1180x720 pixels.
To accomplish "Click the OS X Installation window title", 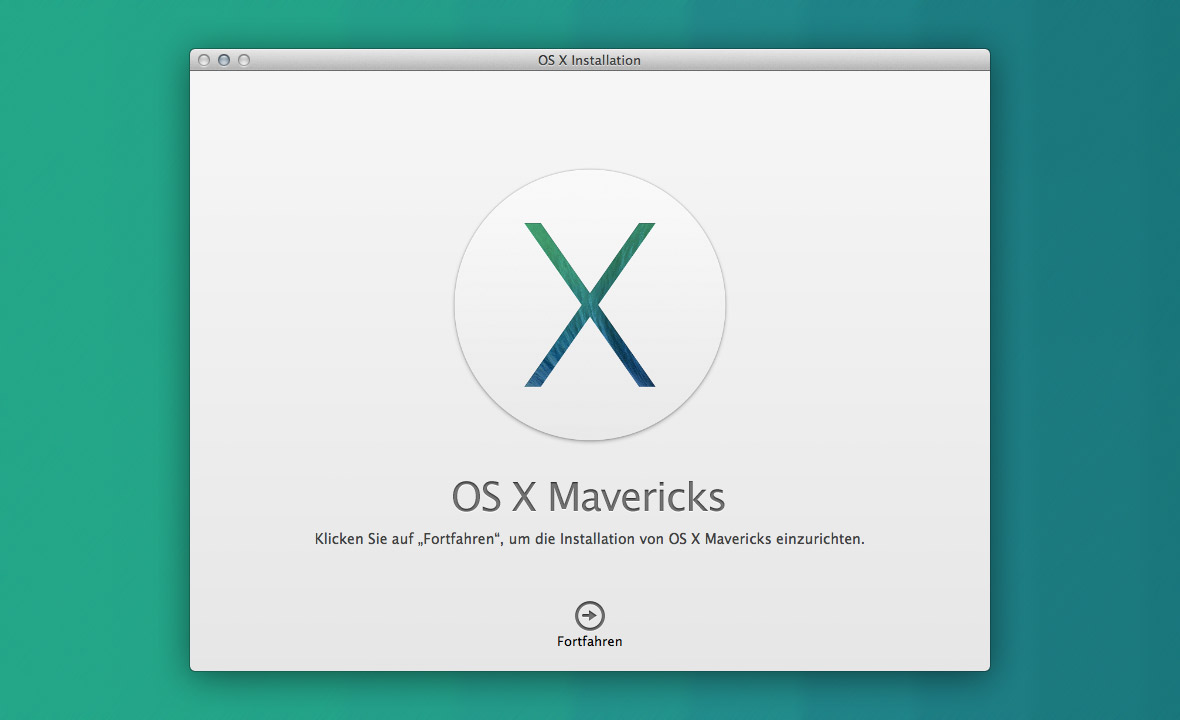I will pos(589,60).
